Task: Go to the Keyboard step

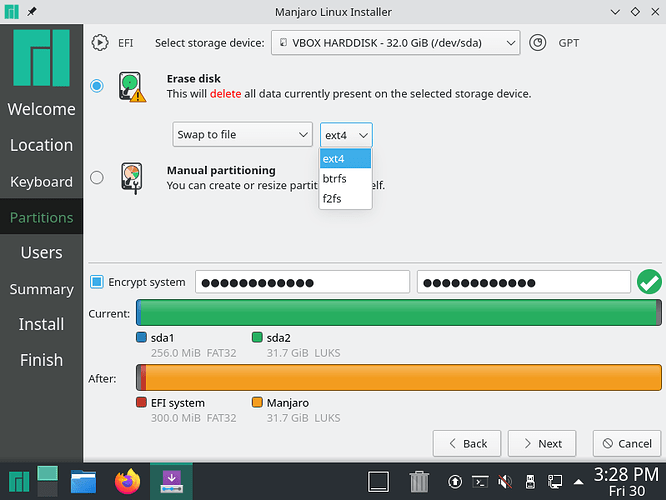Action: [x=41, y=181]
